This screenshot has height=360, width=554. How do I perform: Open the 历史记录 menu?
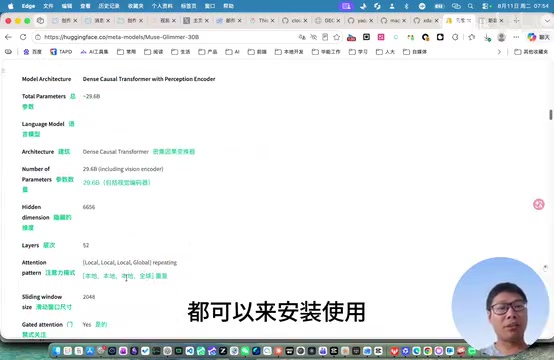pos(109,6)
